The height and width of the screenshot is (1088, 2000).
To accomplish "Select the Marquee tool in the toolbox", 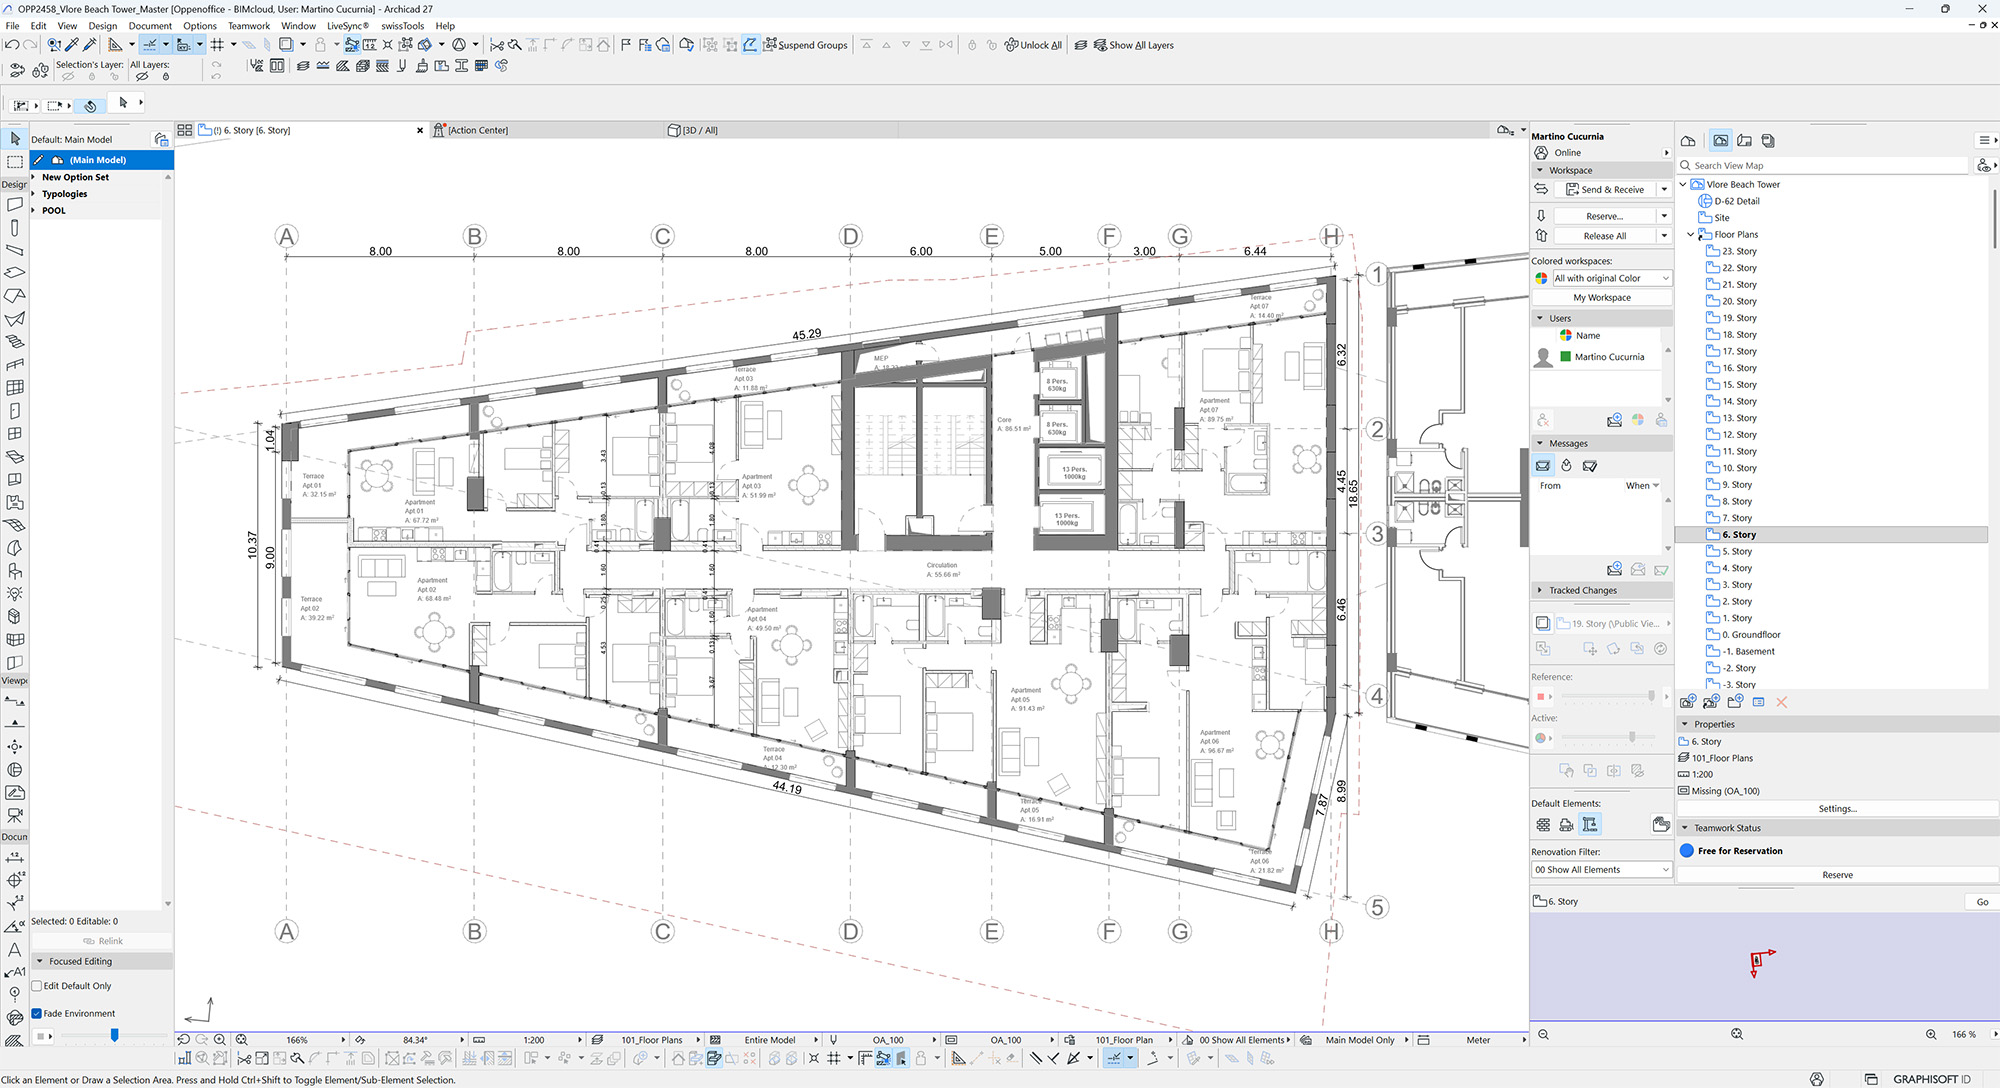I will point(15,162).
